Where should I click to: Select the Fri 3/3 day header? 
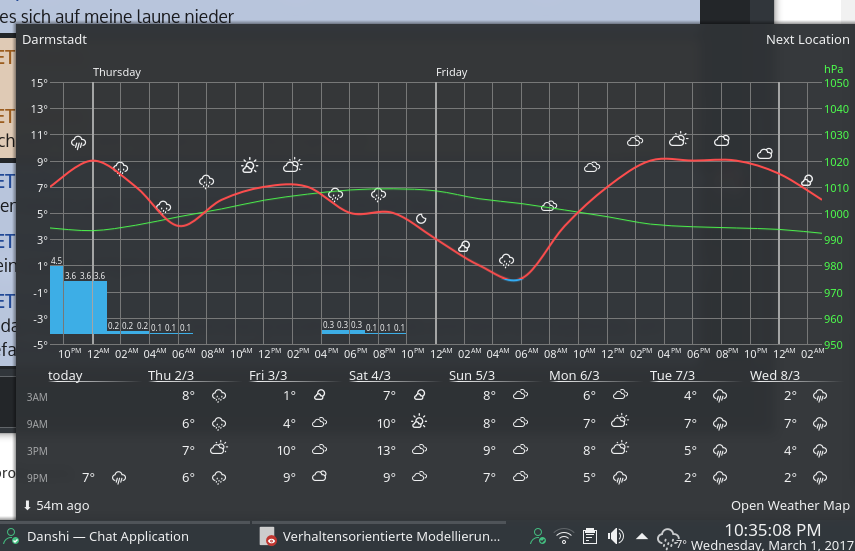coord(268,375)
